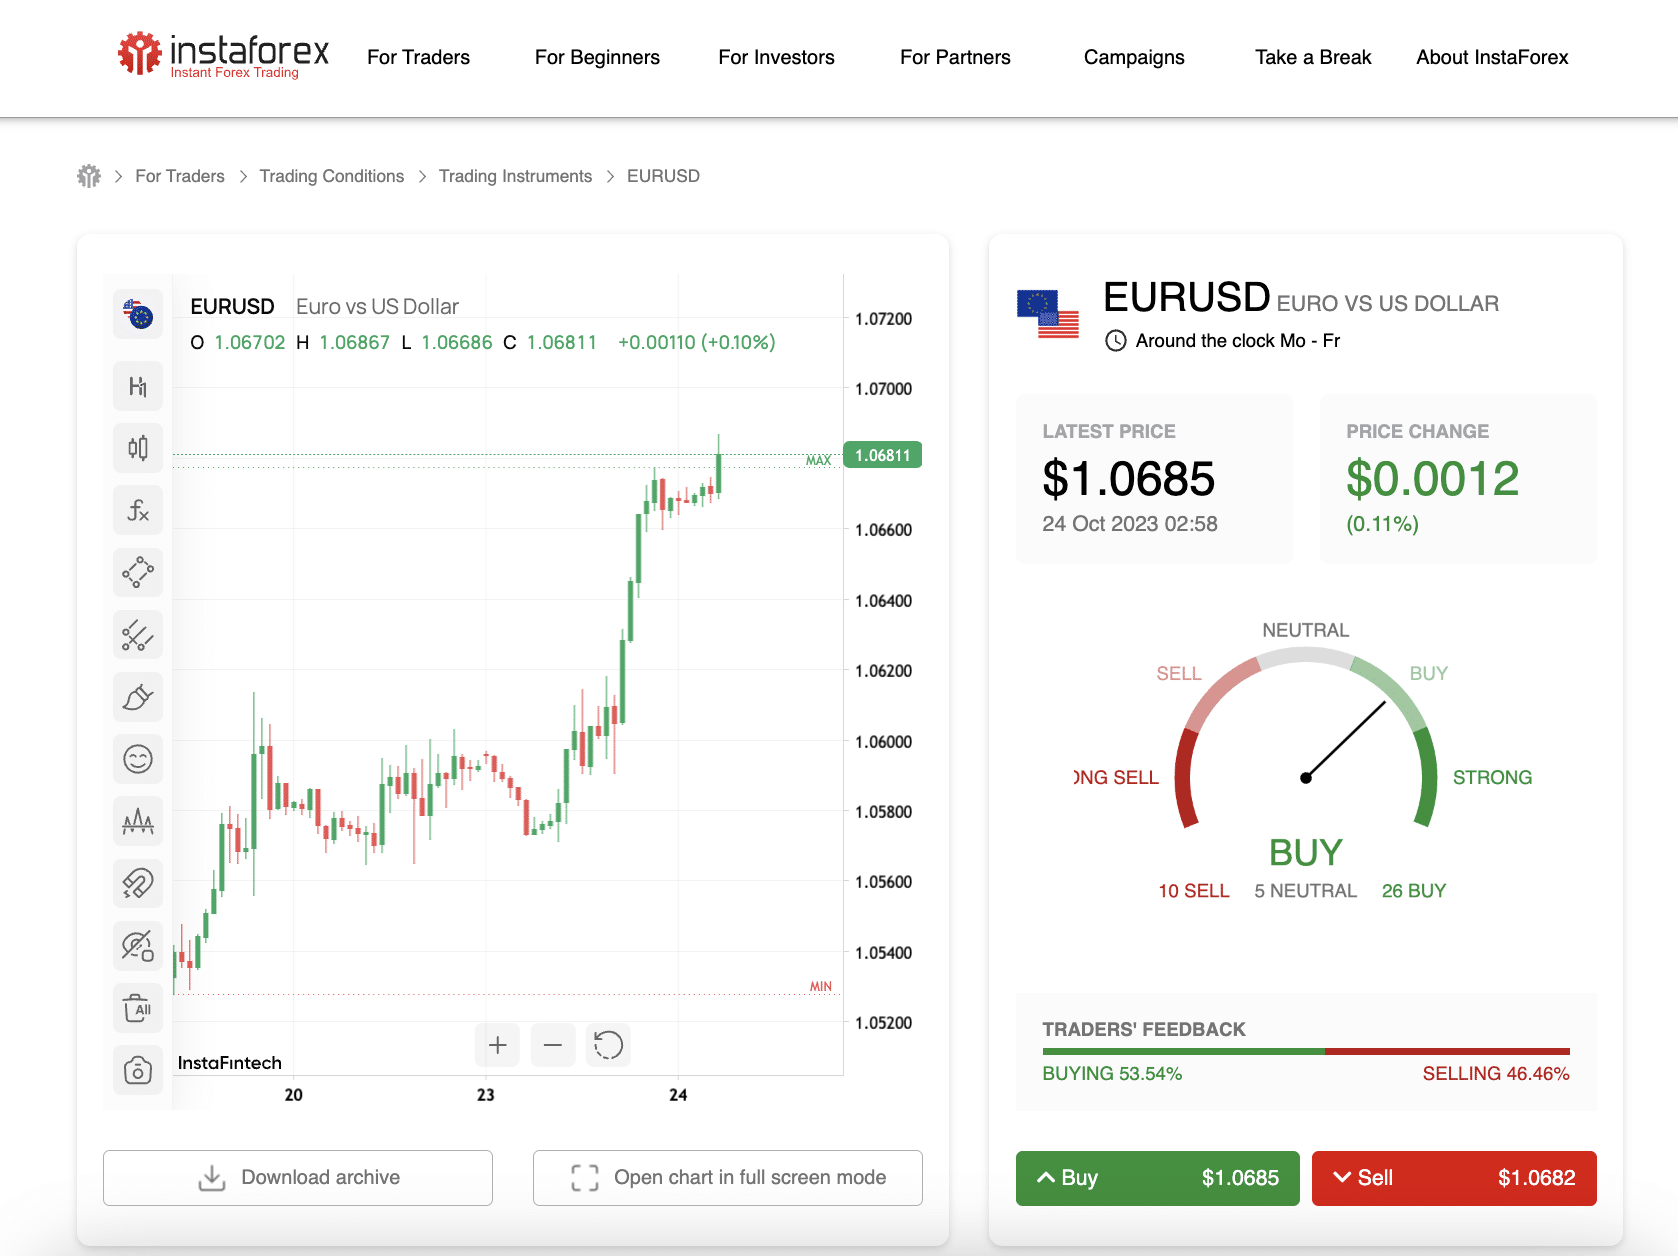Open the Campaigns menu
This screenshot has width=1678, height=1256.
(1134, 57)
